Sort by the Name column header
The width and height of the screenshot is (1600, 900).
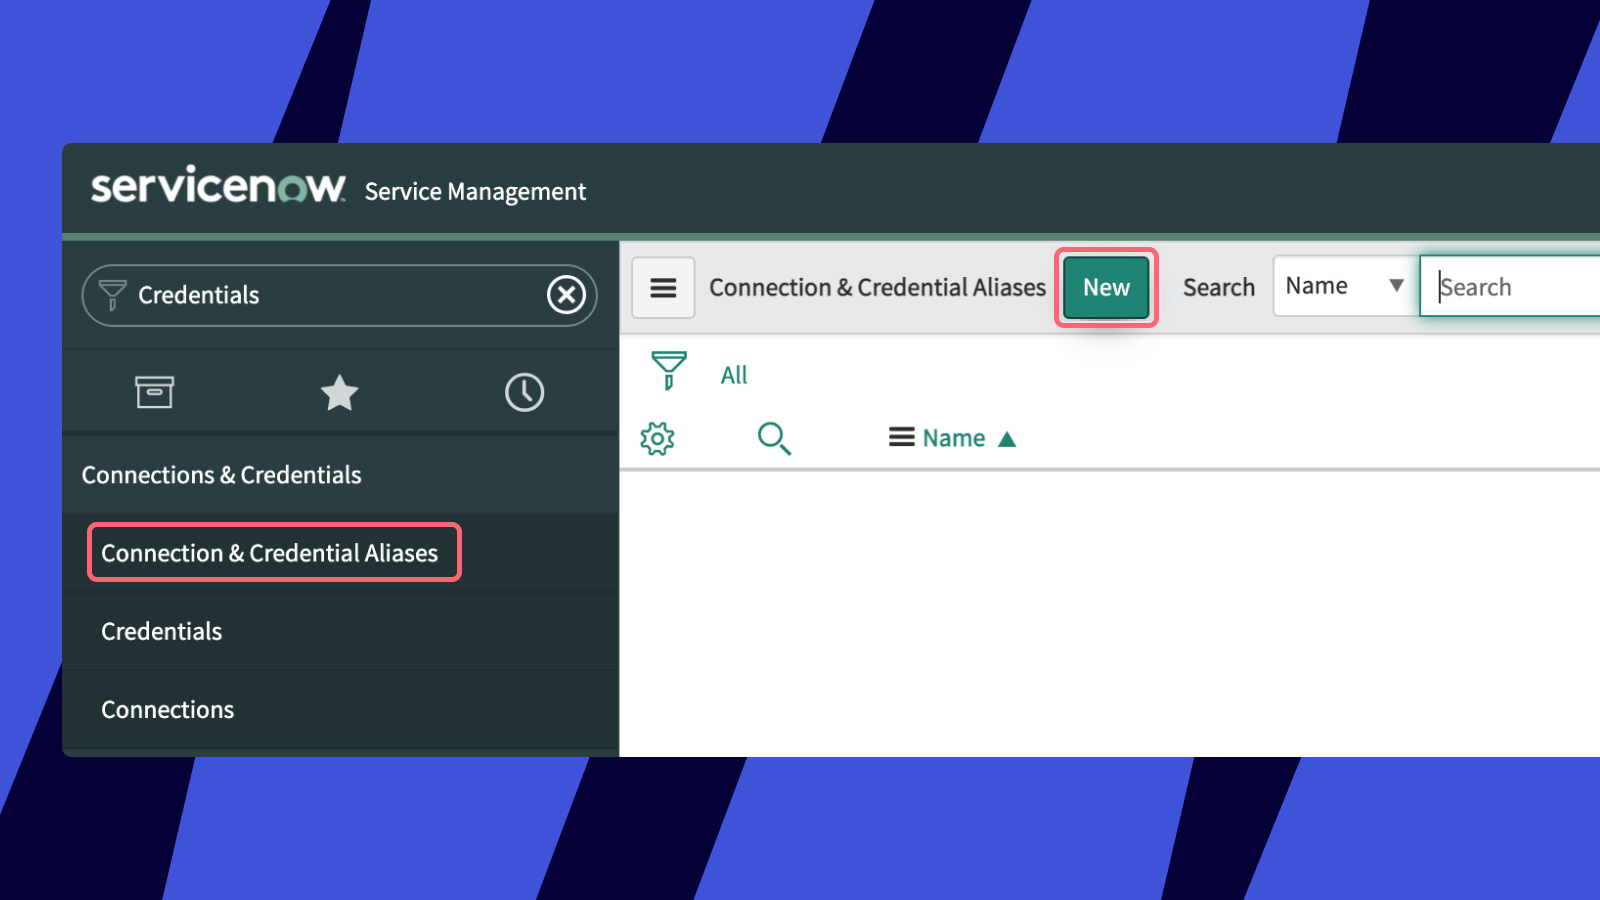953,438
